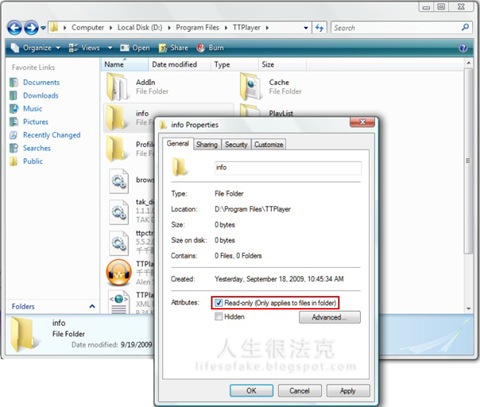
Task: Select the Cache folder icon
Action: (x=250, y=87)
